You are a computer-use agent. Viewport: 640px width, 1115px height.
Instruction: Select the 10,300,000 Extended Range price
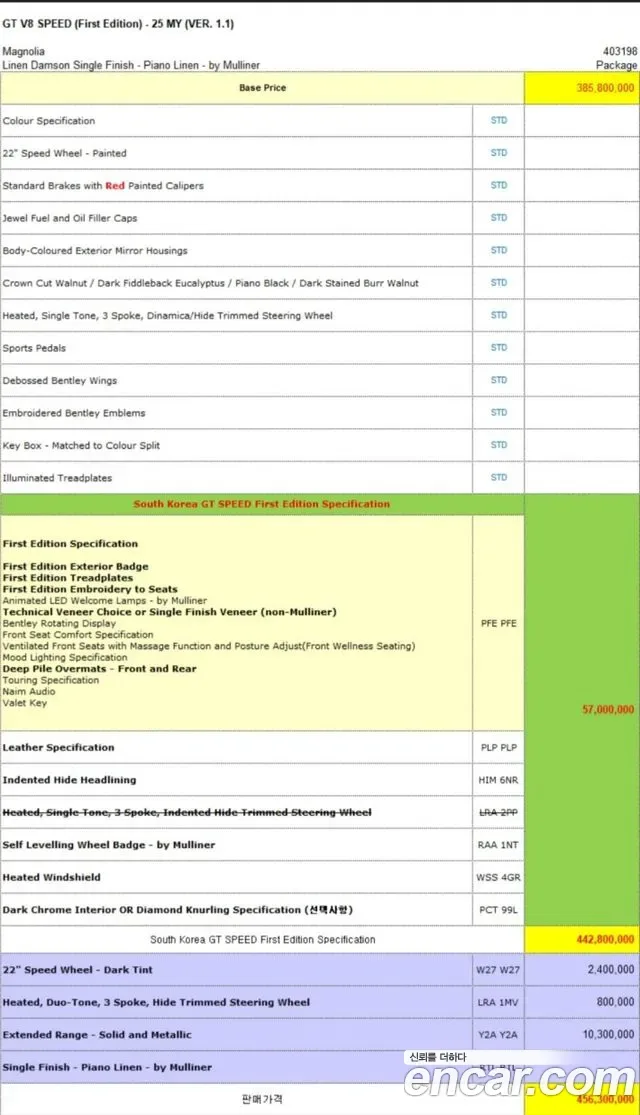click(x=609, y=1035)
